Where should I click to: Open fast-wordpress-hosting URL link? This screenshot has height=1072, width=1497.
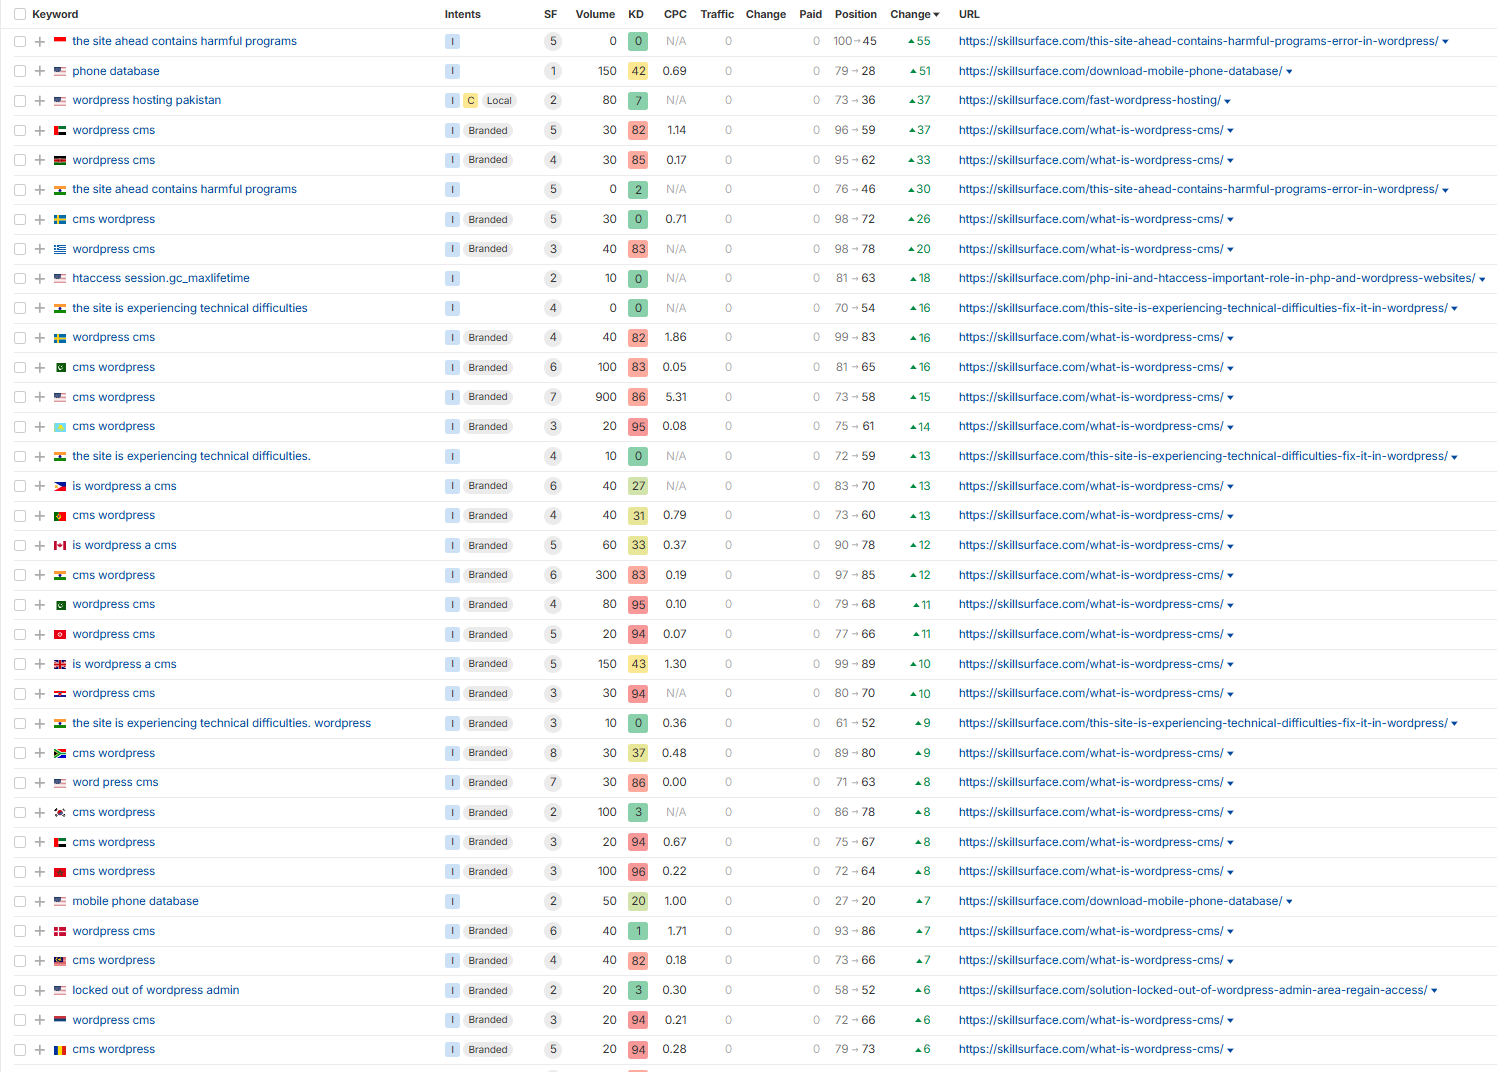click(x=1090, y=100)
